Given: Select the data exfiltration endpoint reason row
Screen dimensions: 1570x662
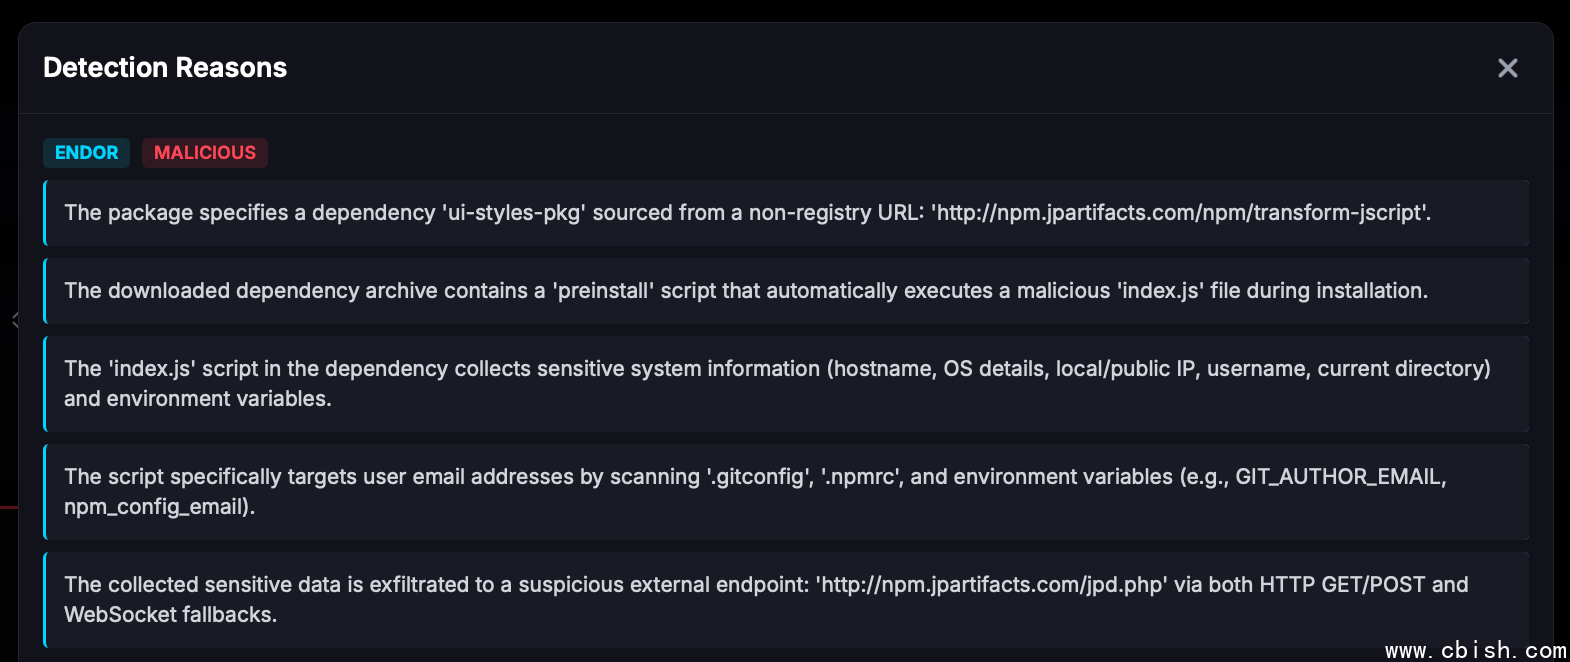Looking at the screenshot, I should pyautogui.click(x=786, y=600).
